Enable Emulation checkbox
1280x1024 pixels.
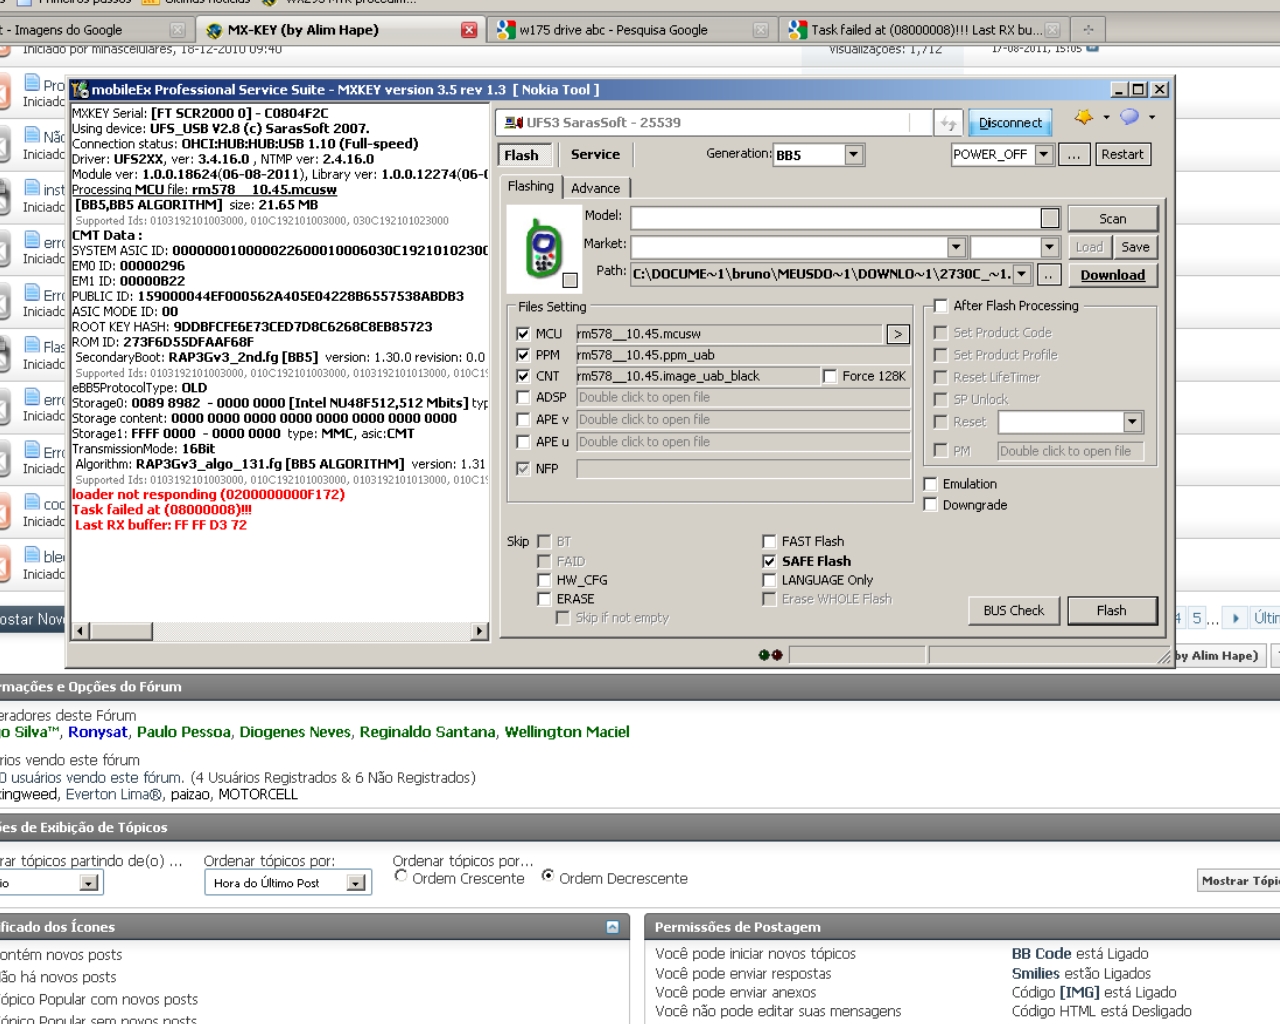(x=930, y=484)
